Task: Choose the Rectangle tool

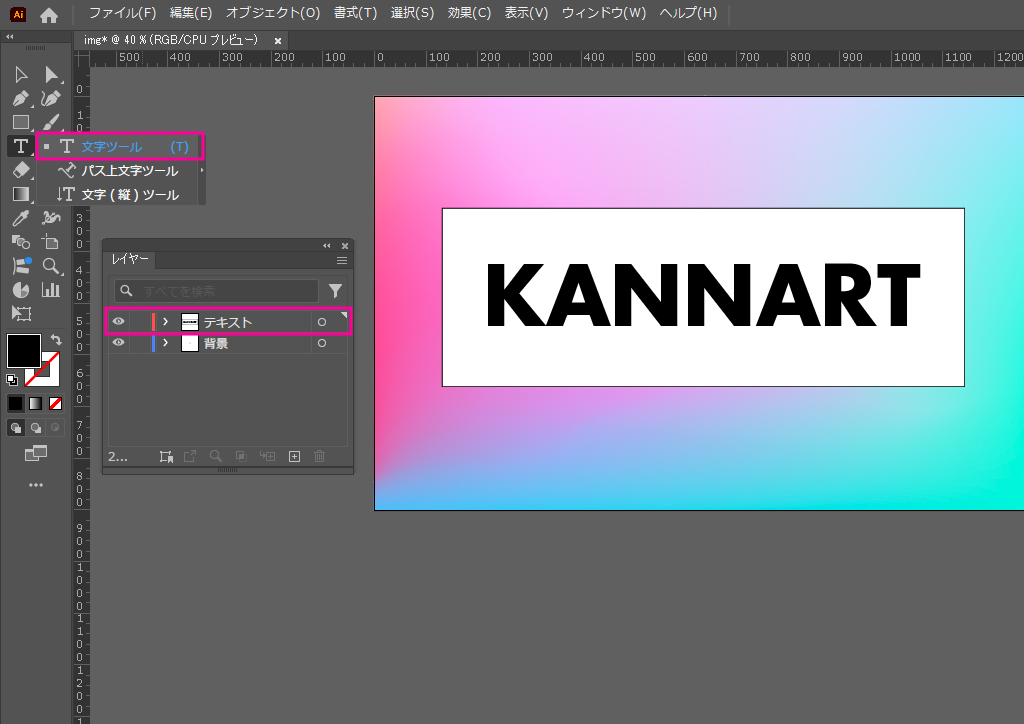Action: coord(20,123)
